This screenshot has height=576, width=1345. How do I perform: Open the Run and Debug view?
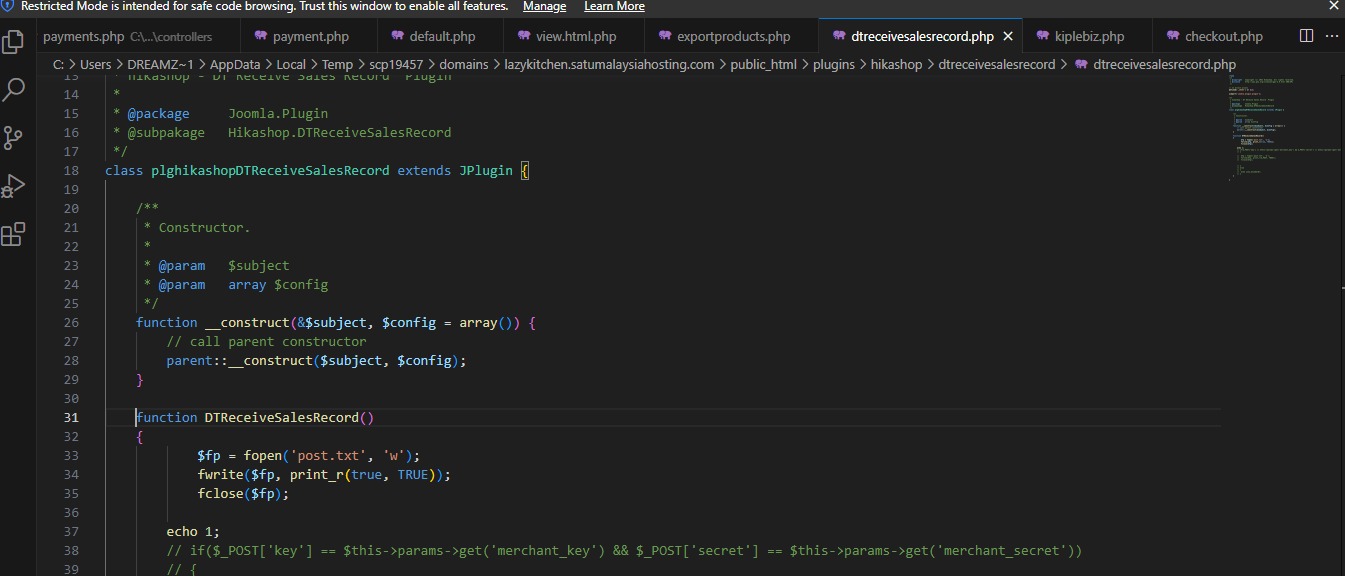pos(14,186)
